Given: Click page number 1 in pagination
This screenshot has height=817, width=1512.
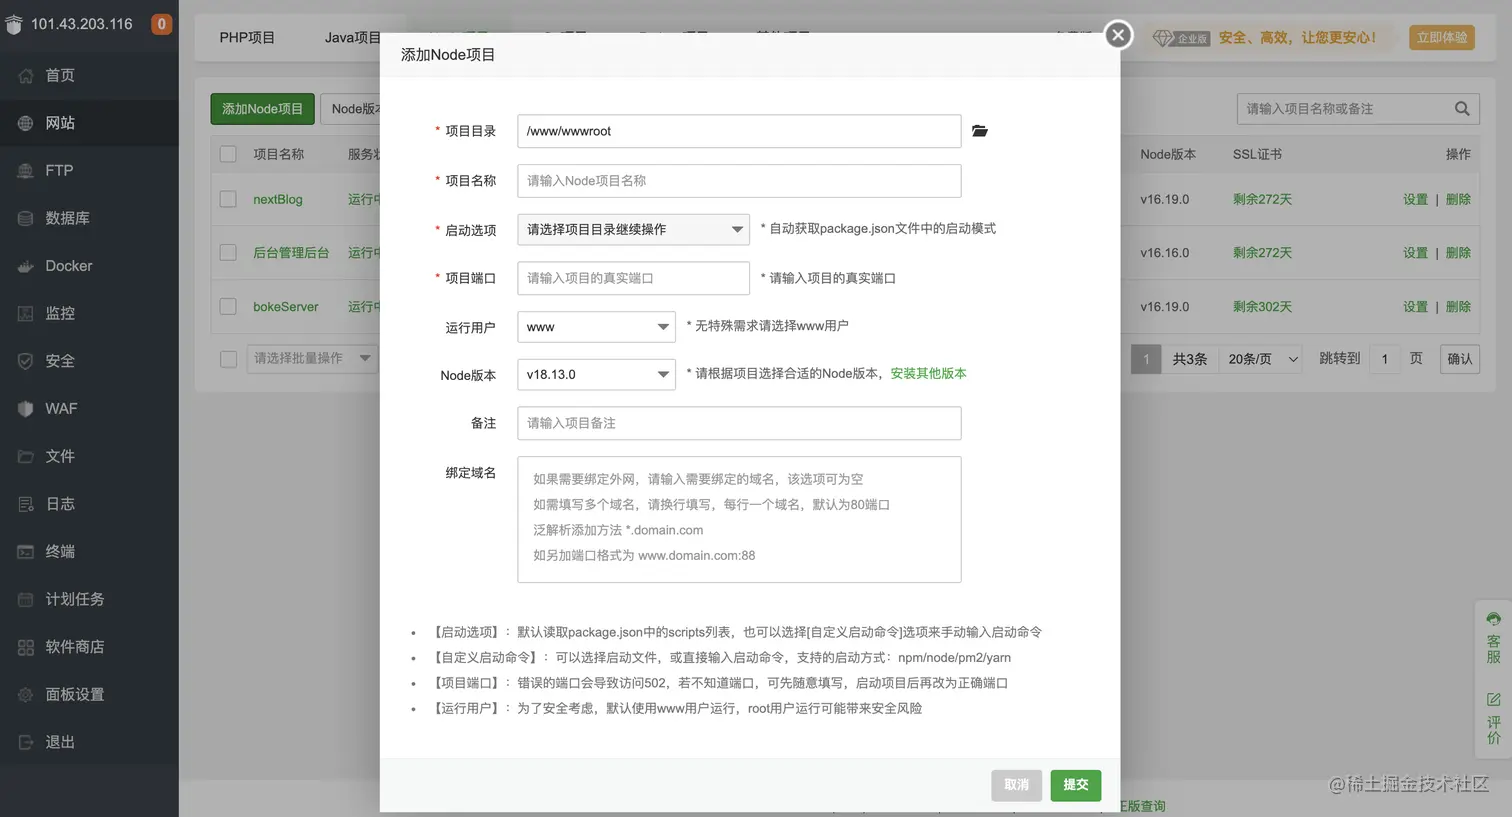Looking at the screenshot, I should 1146,359.
